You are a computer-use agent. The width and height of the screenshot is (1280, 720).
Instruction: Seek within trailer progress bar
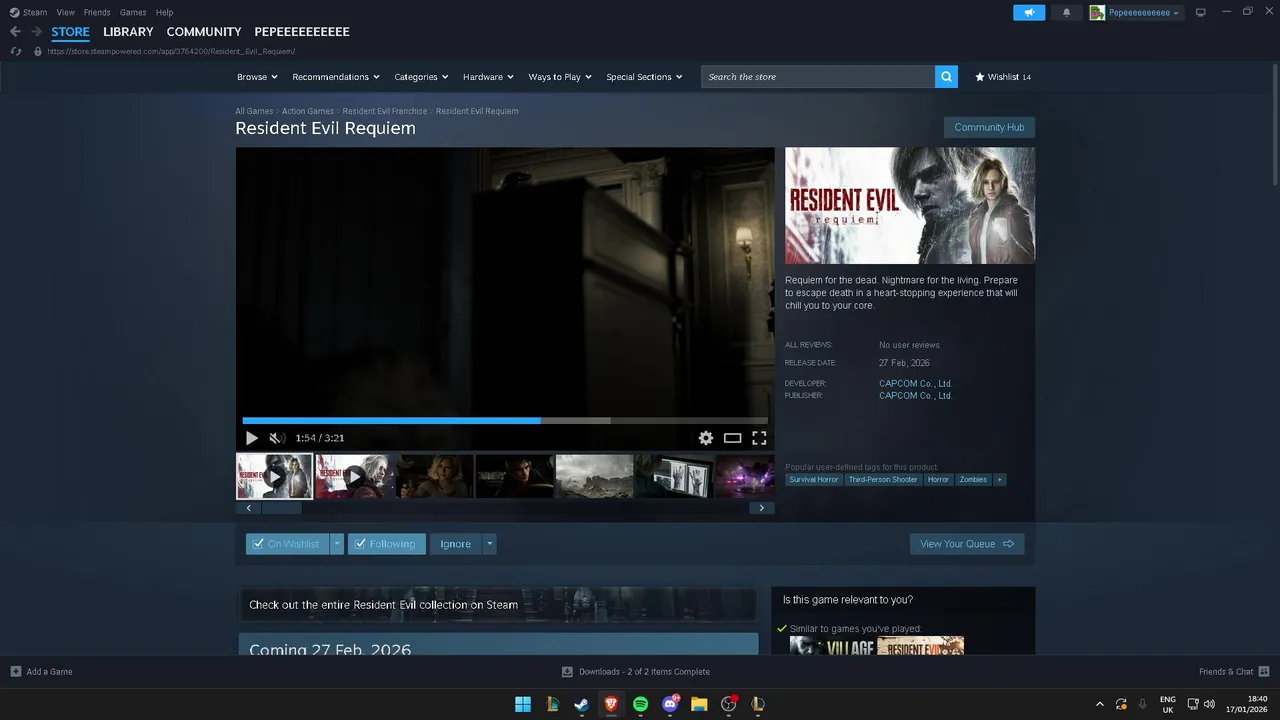click(505, 421)
